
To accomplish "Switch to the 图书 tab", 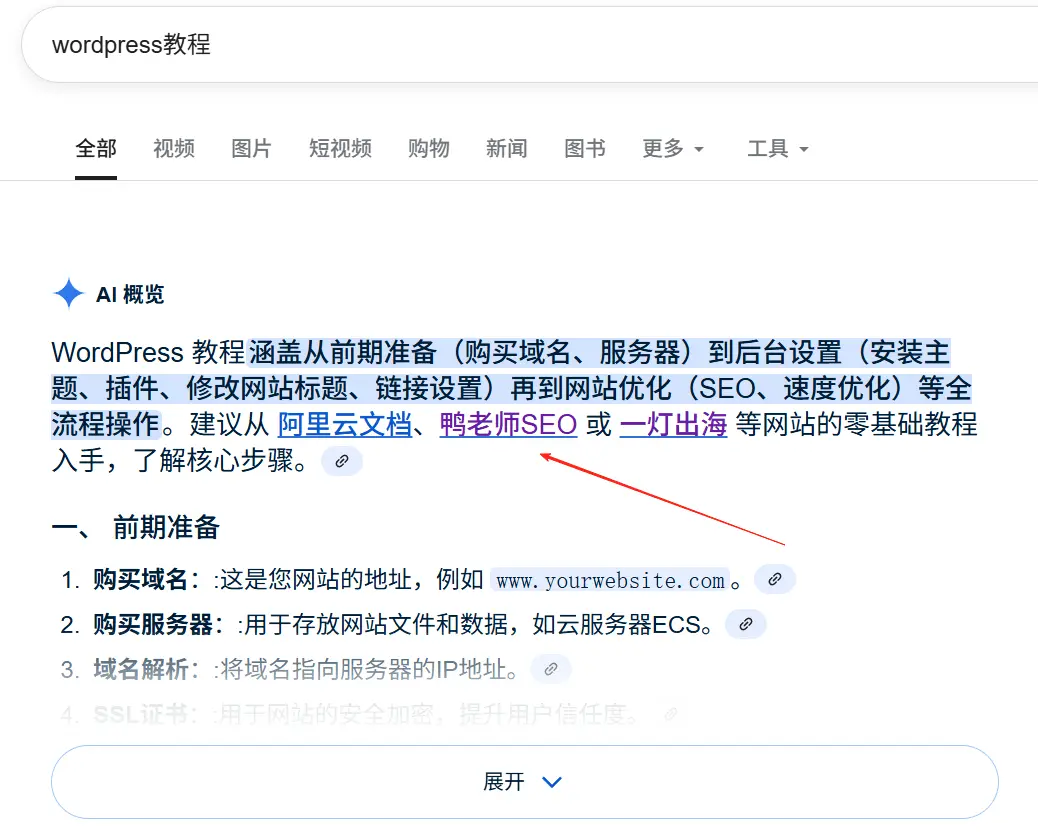I will click(584, 148).
